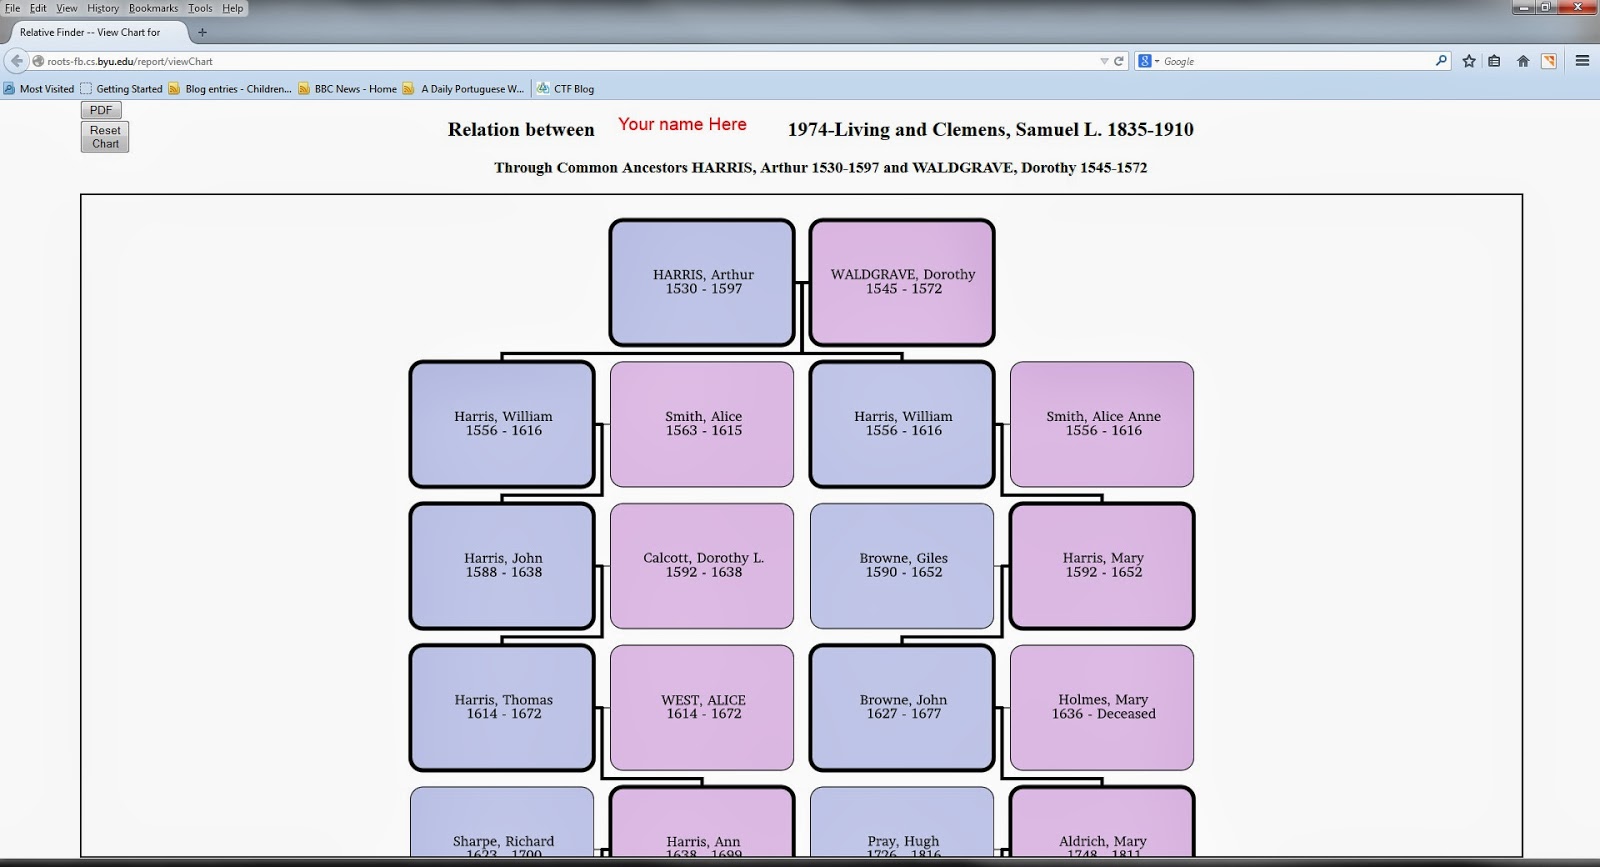Open the Tools menu
The width and height of the screenshot is (1600, 867).
coord(200,8)
